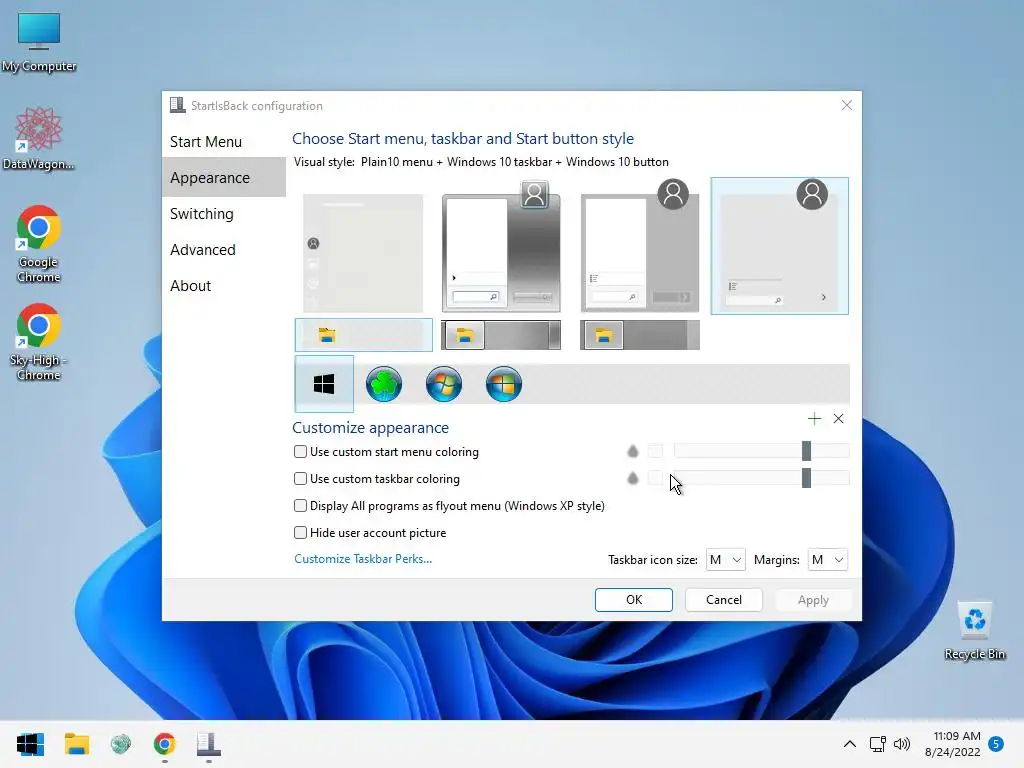Screen dimensions: 1024x768
Task: Click the OK button
Action: pos(633,600)
